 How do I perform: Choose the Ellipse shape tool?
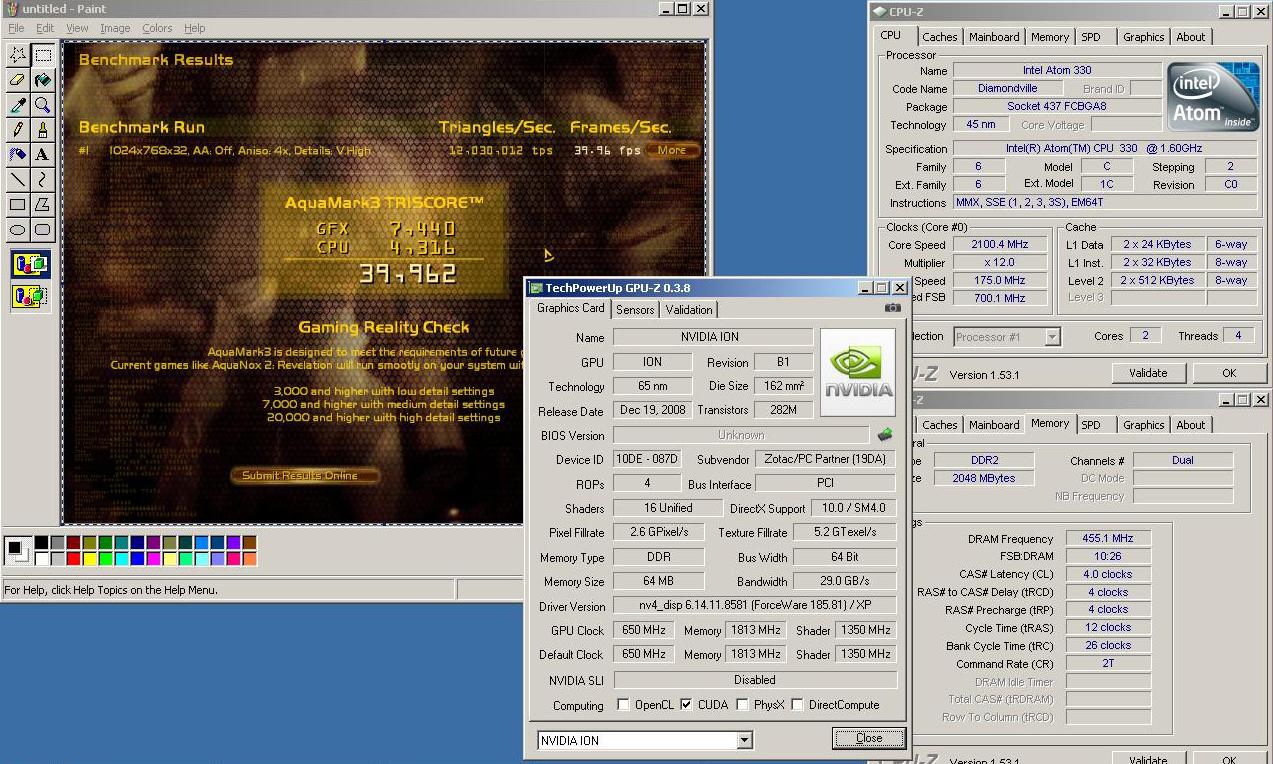[x=17, y=230]
